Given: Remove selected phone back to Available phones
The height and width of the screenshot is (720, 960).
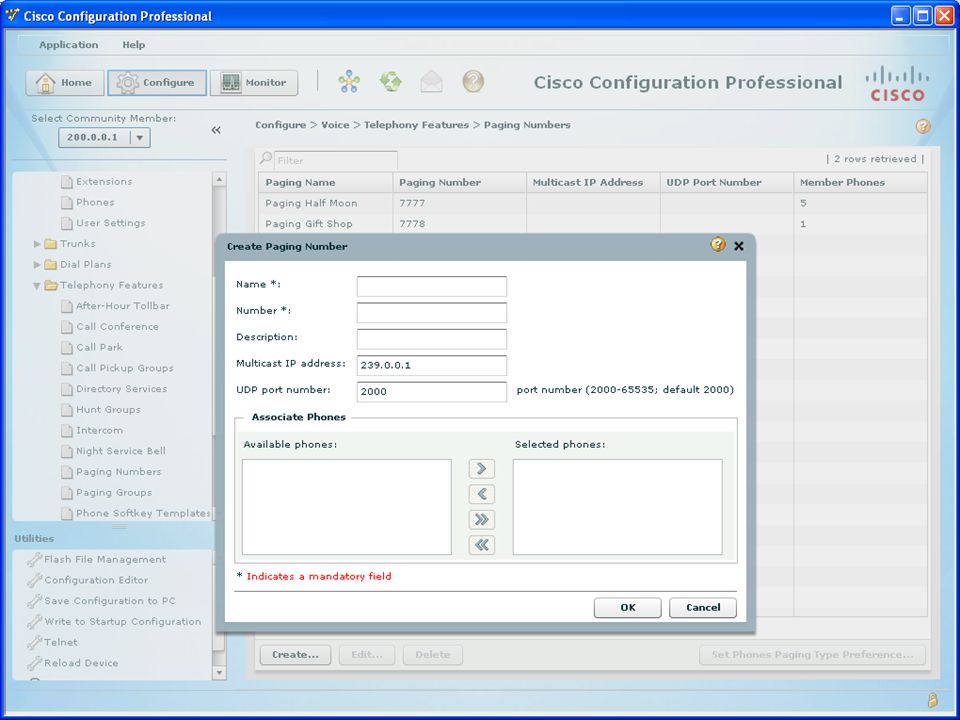Looking at the screenshot, I should [x=481, y=494].
